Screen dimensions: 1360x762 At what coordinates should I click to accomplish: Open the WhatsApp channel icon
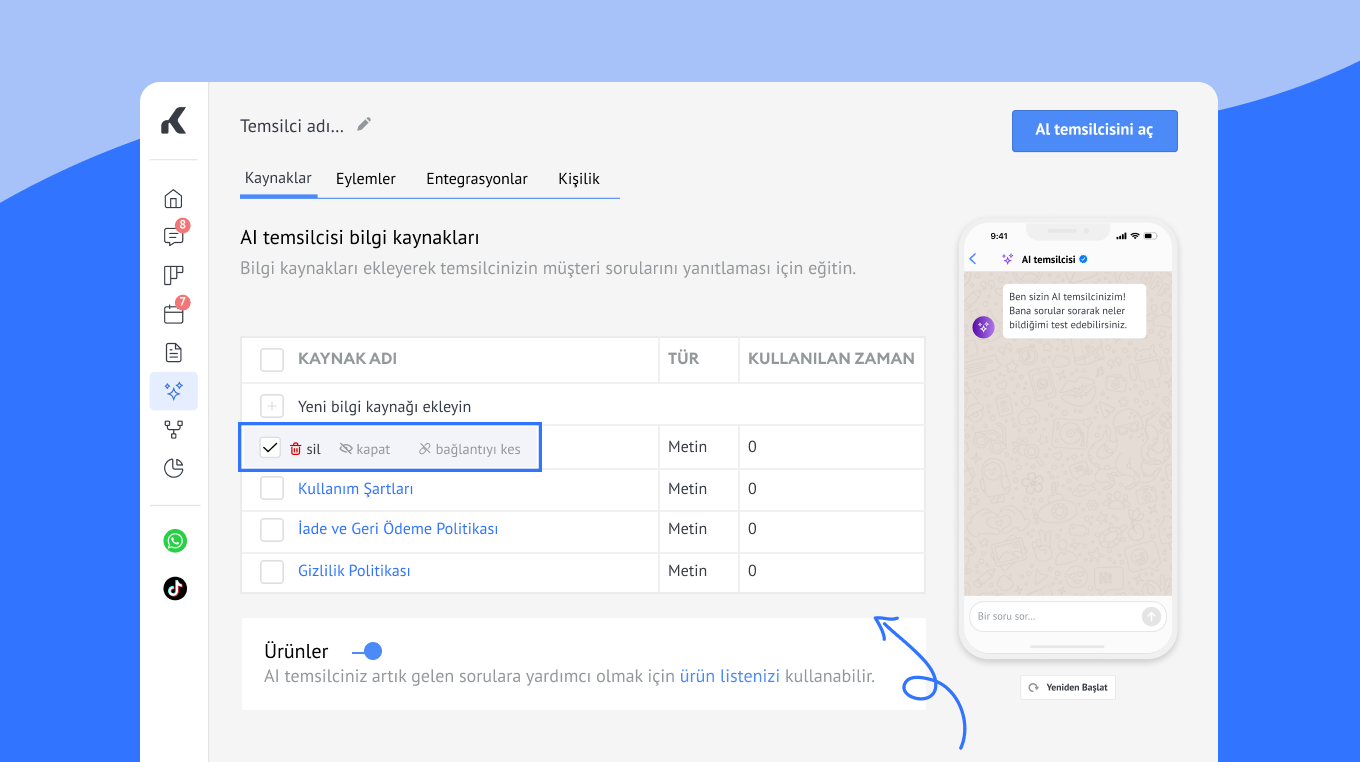pos(175,541)
